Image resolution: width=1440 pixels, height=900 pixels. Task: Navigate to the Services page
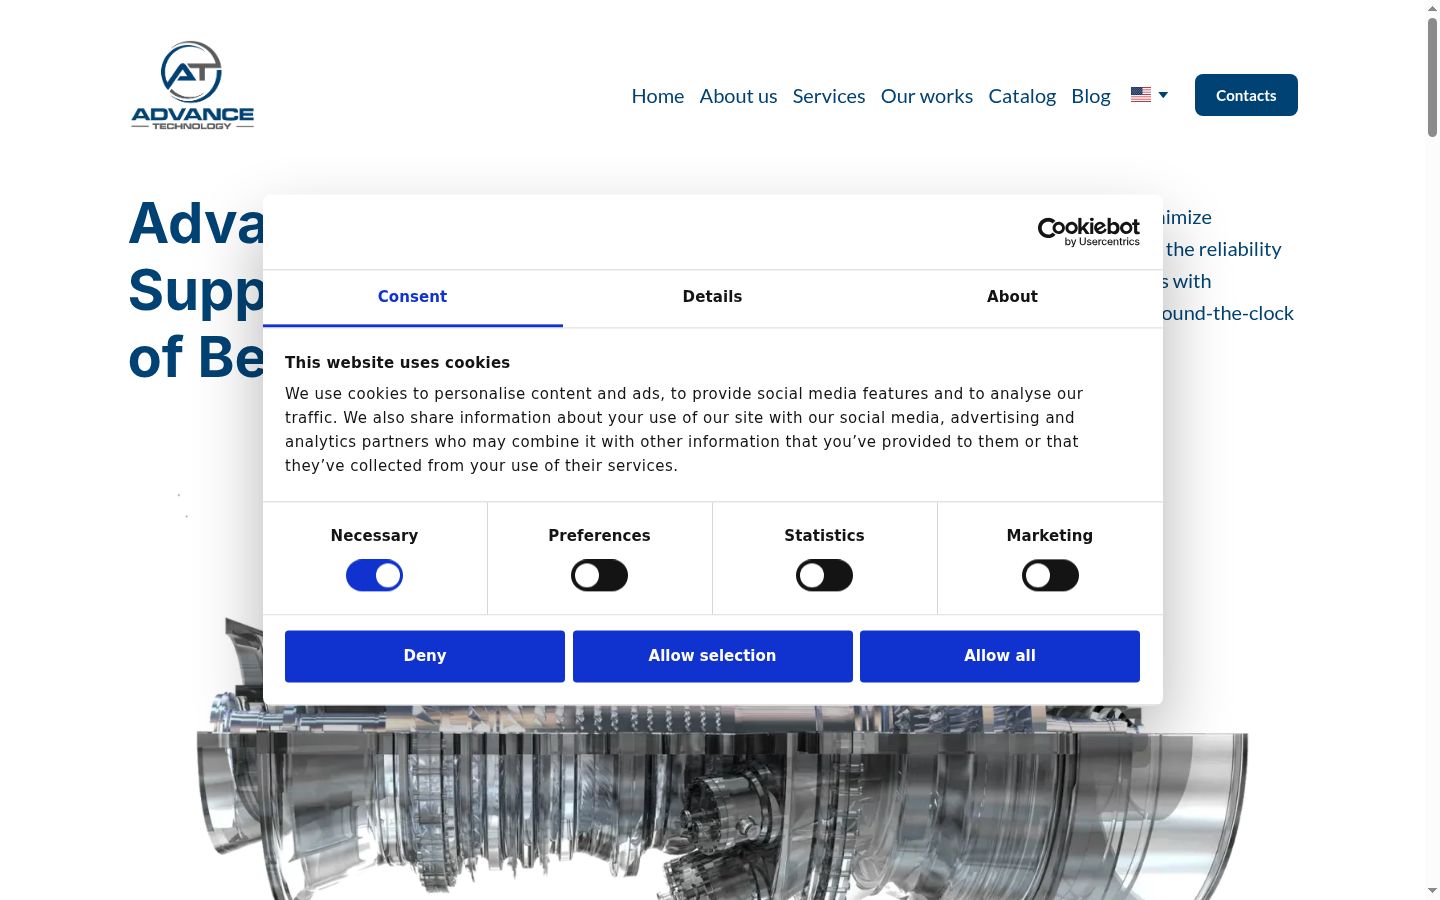pos(829,96)
